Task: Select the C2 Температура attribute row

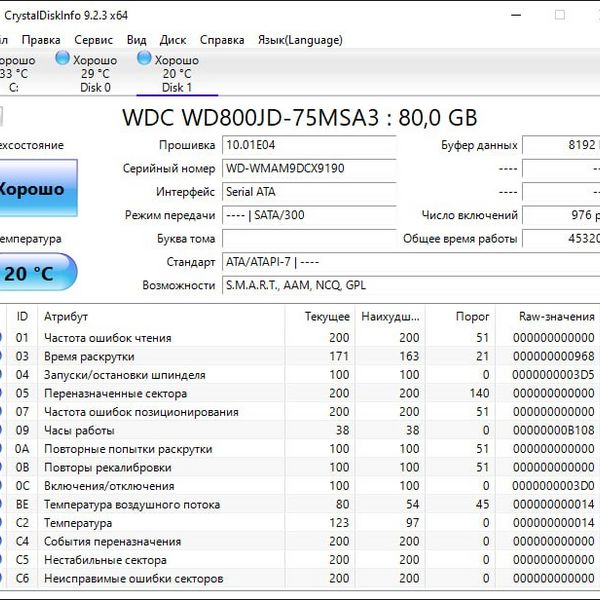Action: pos(300,523)
